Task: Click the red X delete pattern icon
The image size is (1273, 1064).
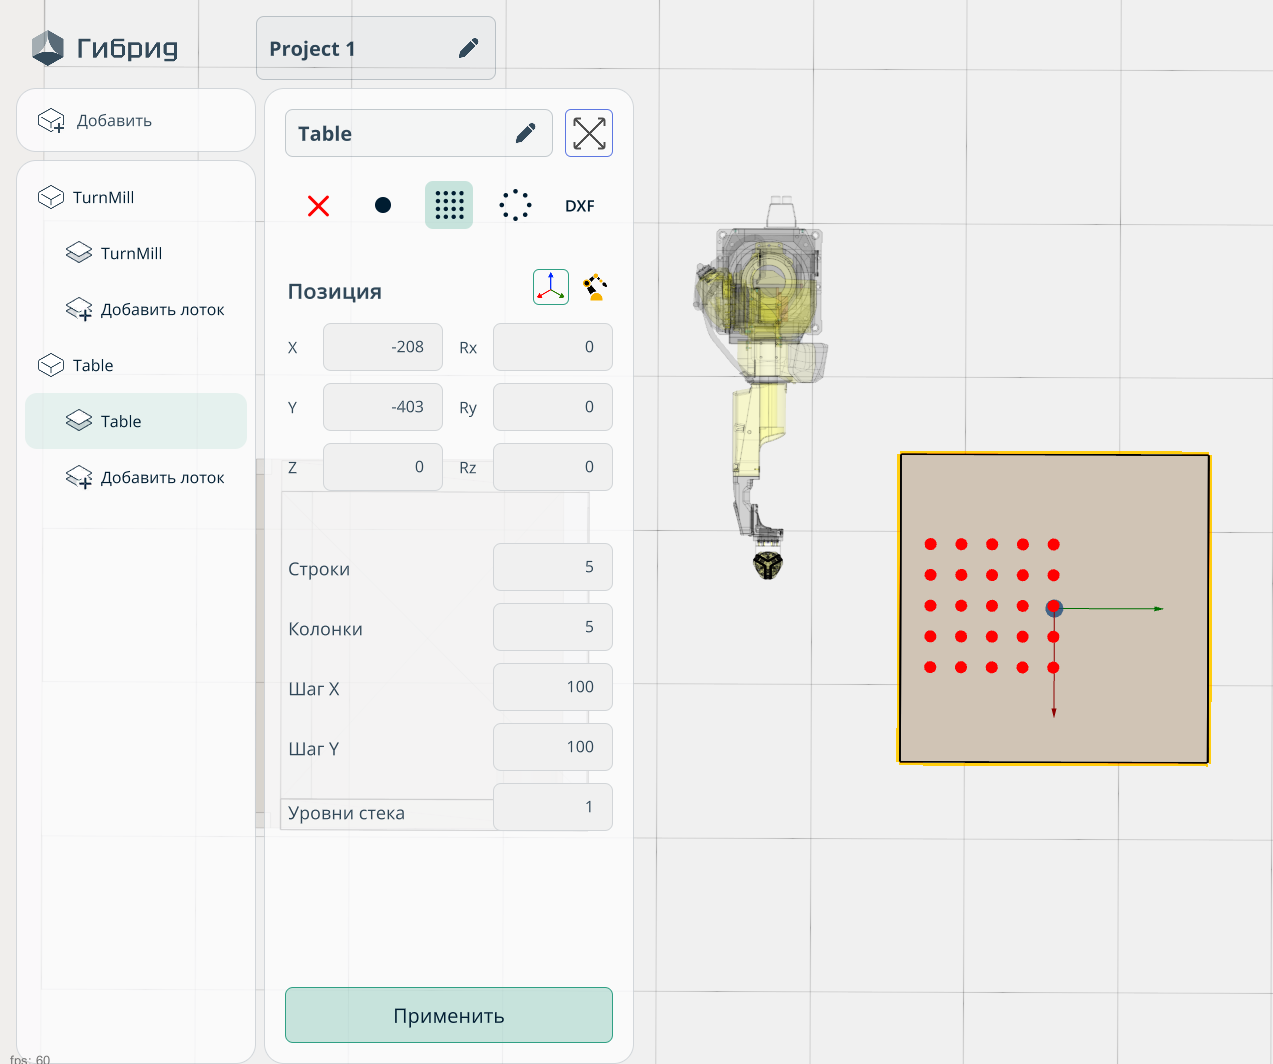Action: (318, 206)
